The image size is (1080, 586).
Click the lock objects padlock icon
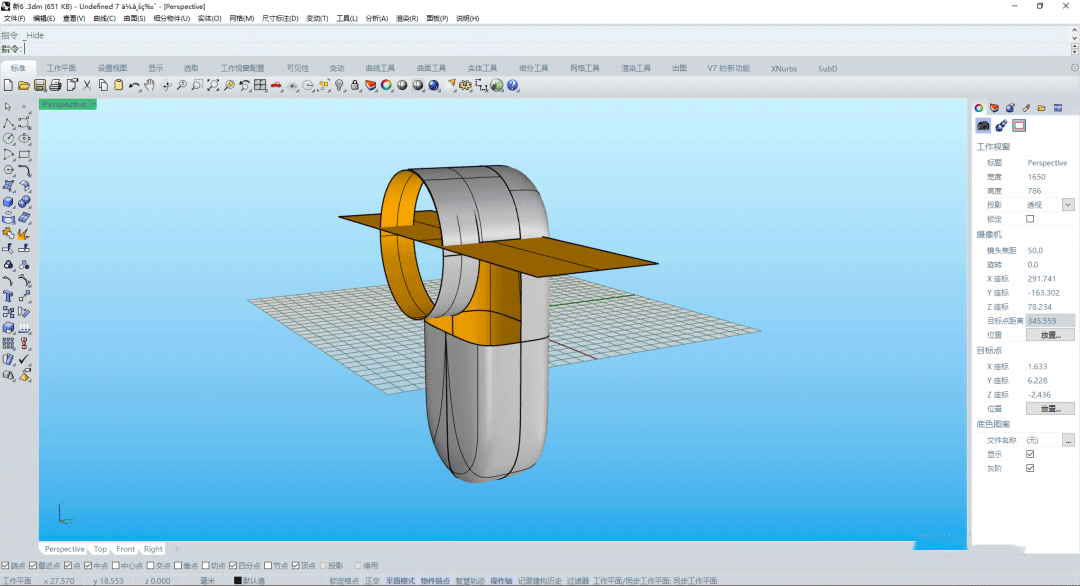point(355,86)
